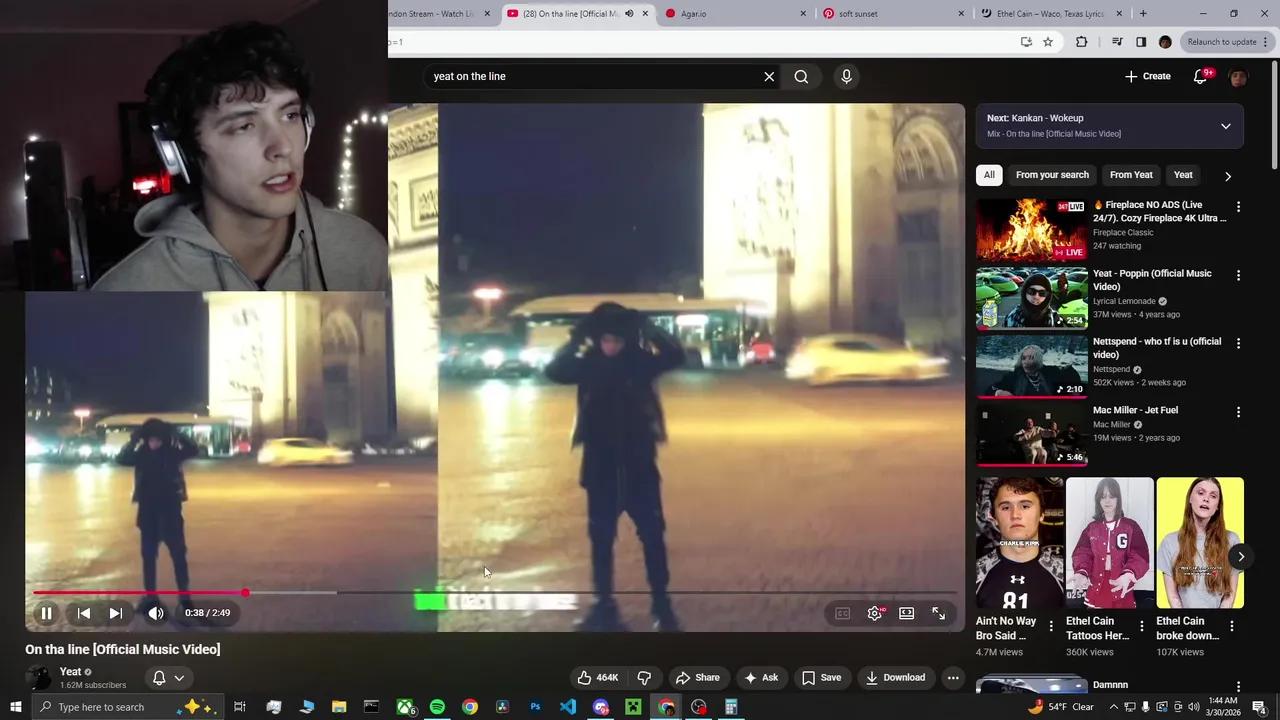Click Windows Start button

coord(16,707)
